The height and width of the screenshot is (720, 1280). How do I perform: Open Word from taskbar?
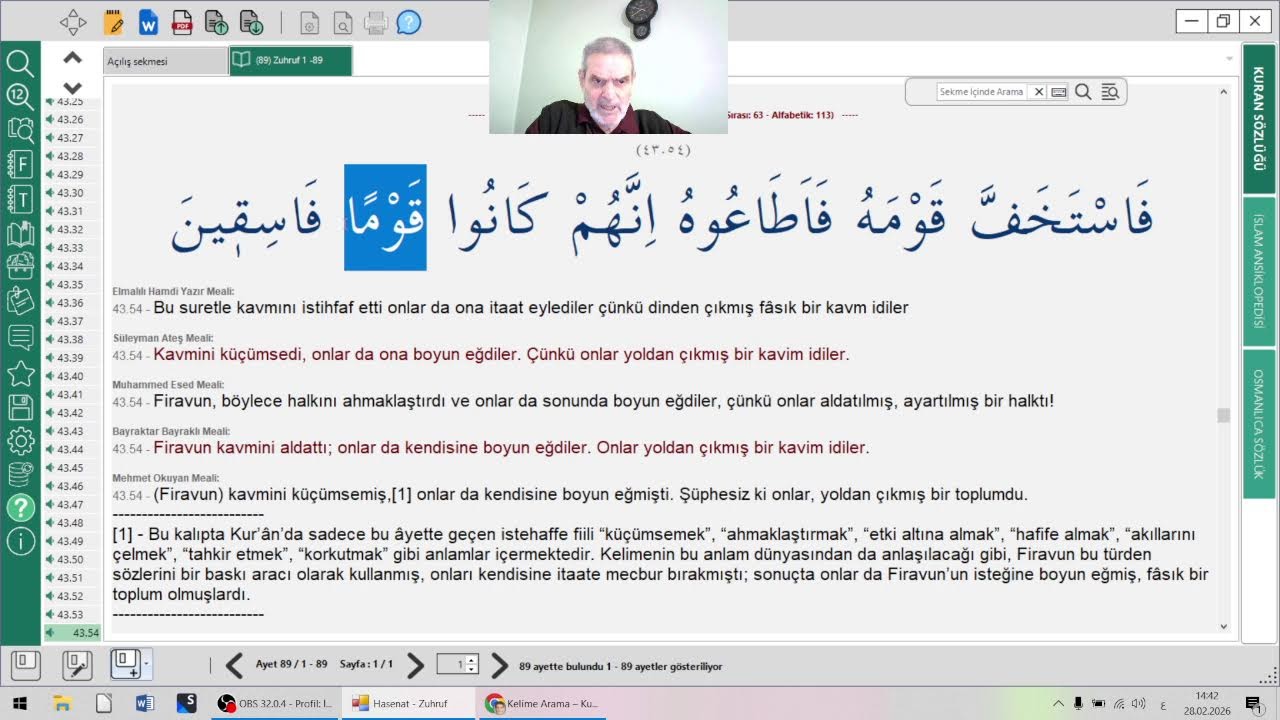pos(145,704)
